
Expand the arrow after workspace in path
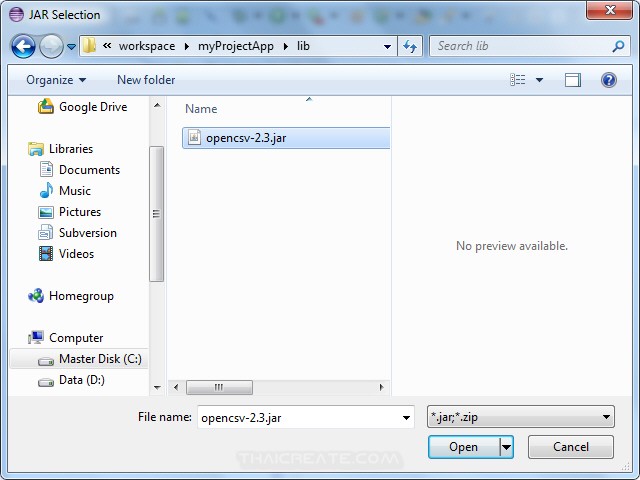click(x=187, y=47)
